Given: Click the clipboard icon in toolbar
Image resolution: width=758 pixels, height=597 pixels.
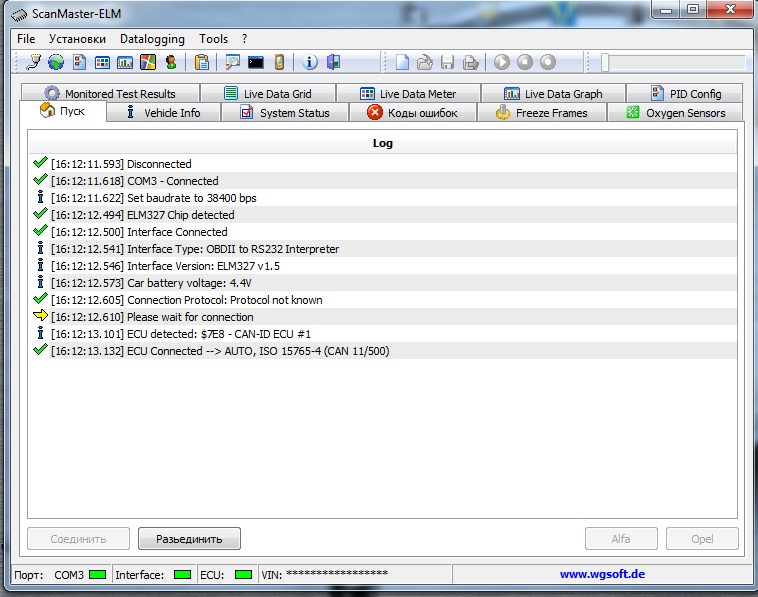Looking at the screenshot, I should (x=202, y=62).
